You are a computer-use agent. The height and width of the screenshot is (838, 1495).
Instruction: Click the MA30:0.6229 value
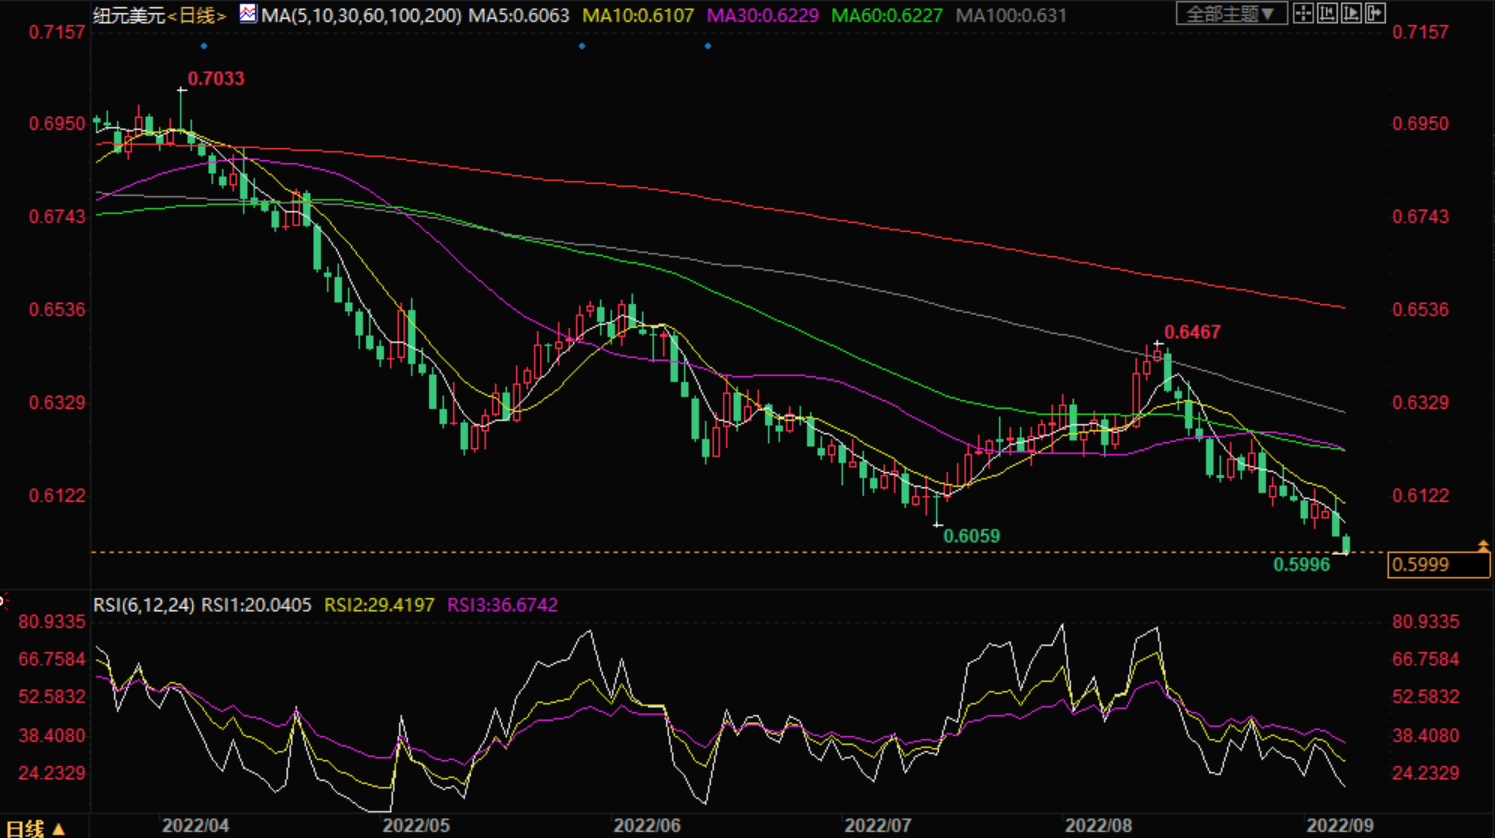[x=763, y=15]
